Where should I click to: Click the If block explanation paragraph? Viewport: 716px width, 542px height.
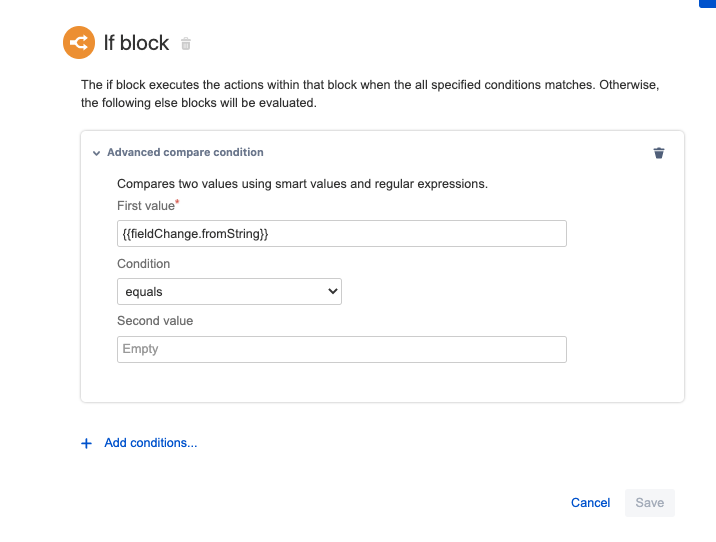pyautogui.click(x=370, y=94)
